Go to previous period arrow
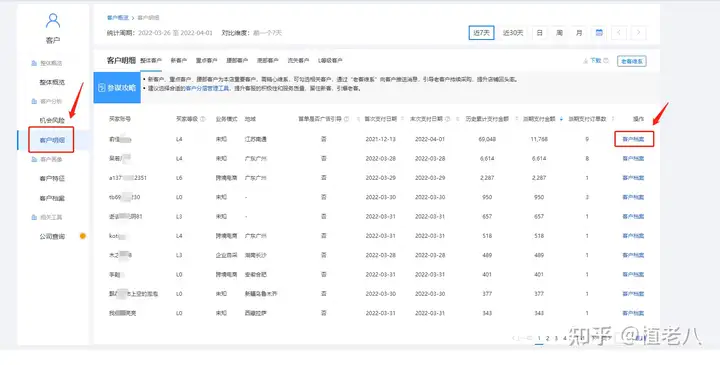720x365 pixels. click(619, 33)
